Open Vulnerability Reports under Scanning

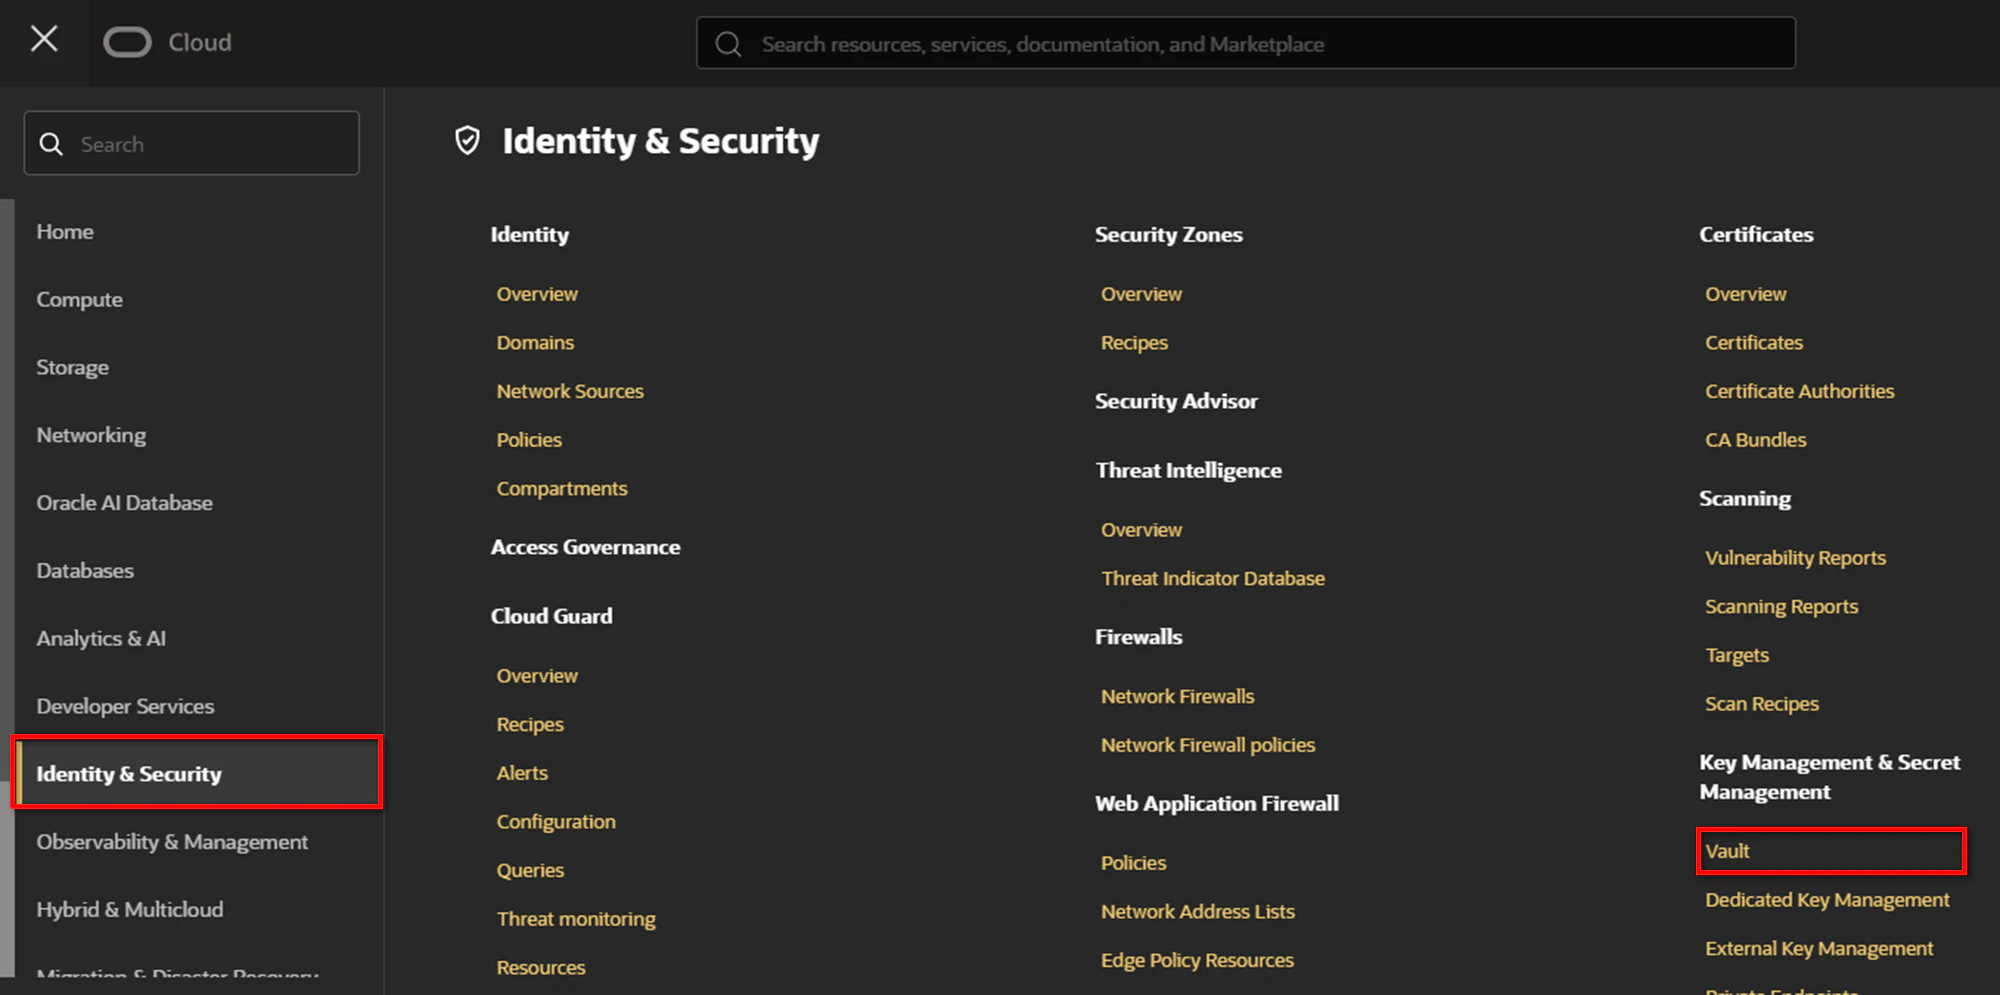pyautogui.click(x=1796, y=558)
